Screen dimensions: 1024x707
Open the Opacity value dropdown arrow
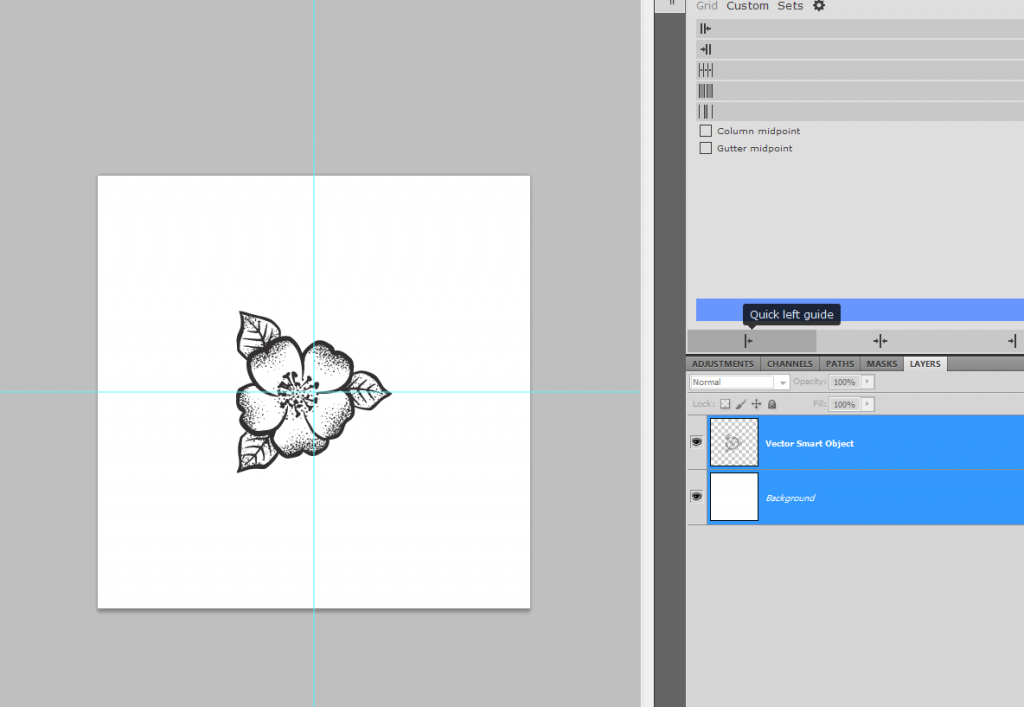(x=866, y=381)
